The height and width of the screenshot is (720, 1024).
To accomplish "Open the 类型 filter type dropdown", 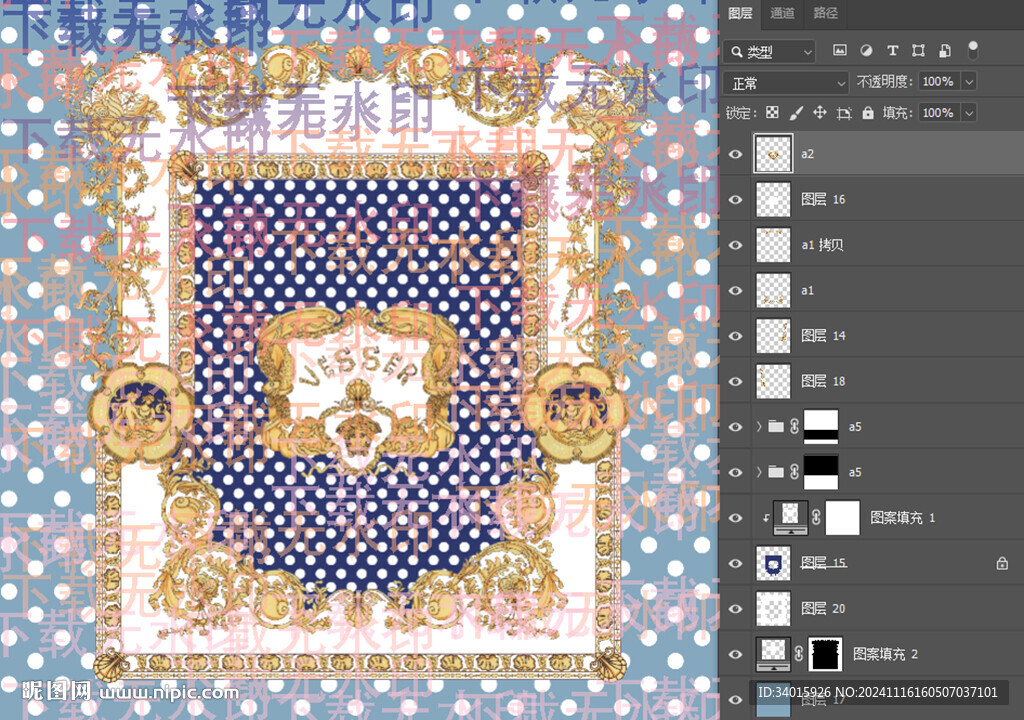I will click(x=769, y=51).
